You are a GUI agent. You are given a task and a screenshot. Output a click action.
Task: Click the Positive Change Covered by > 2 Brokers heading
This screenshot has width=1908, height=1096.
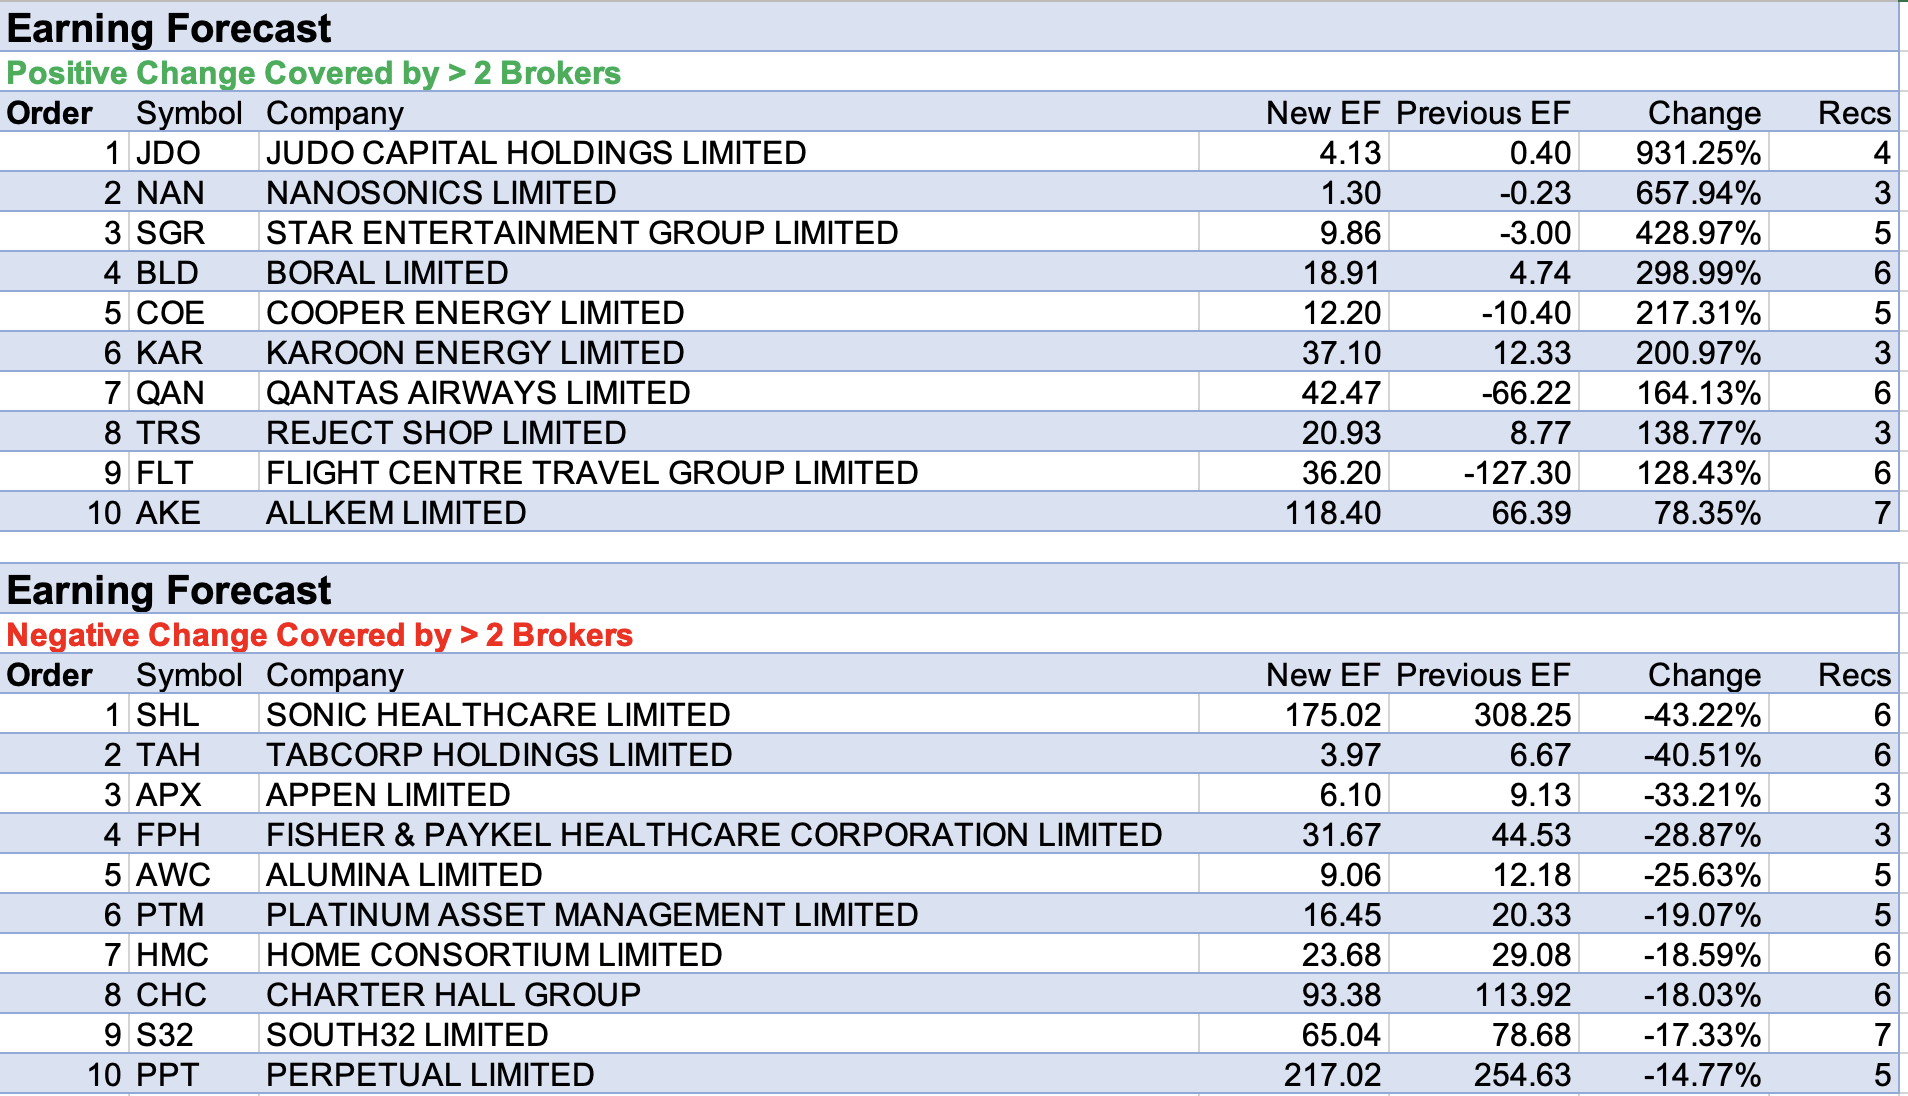(x=314, y=73)
